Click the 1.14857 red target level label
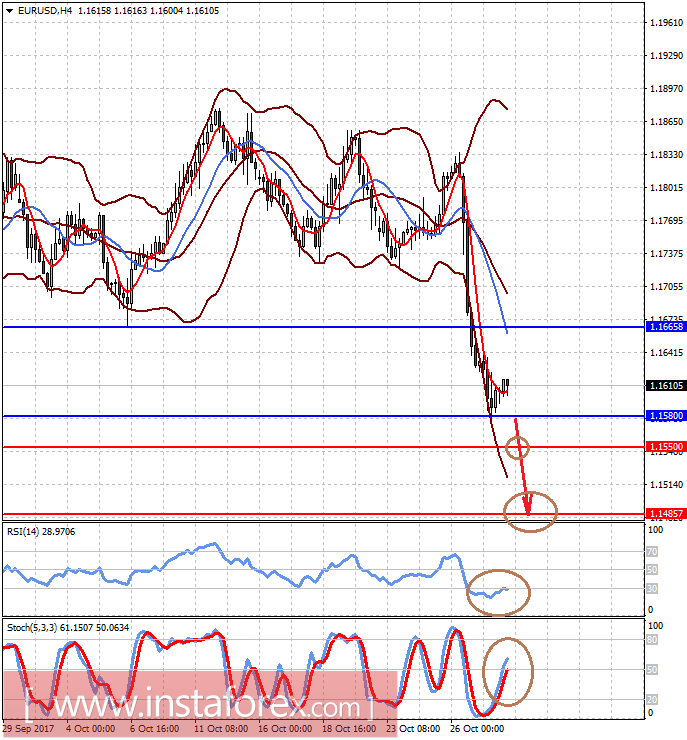This screenshot has height=740, width=687. tap(663, 514)
